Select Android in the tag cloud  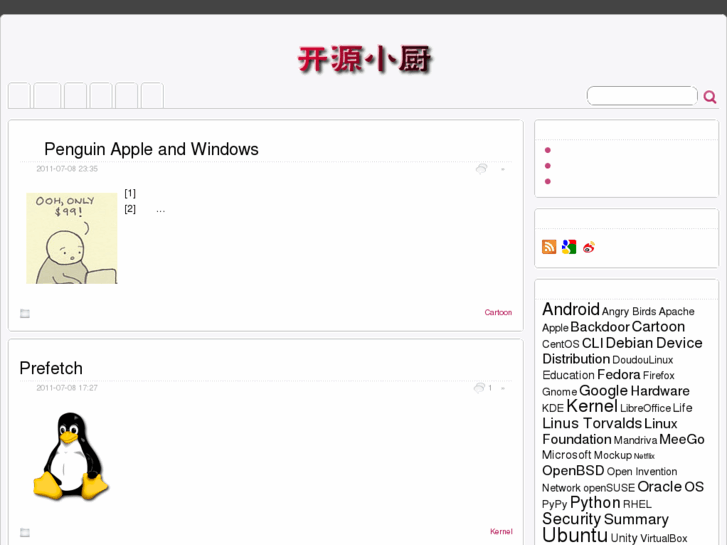(571, 309)
